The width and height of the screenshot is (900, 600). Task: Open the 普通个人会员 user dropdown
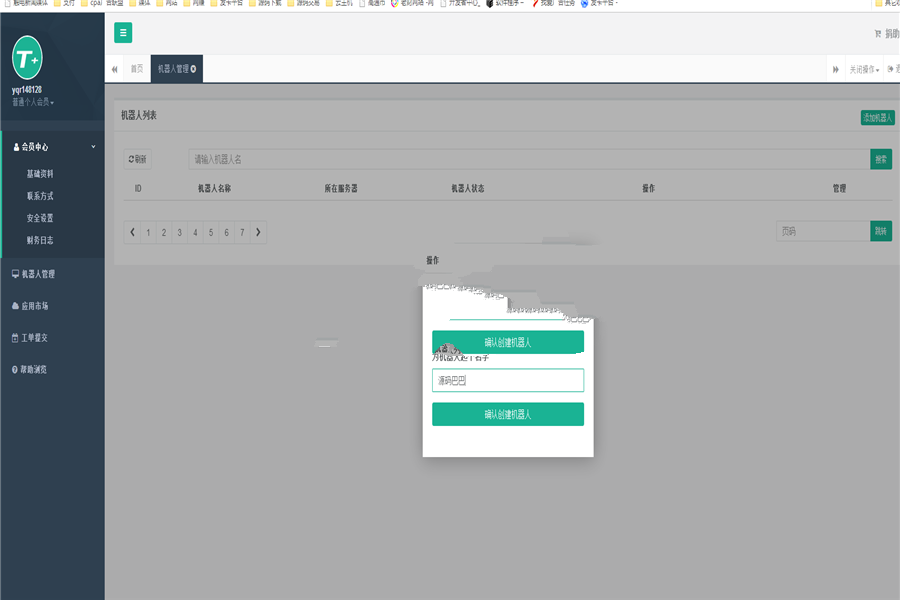pos(33,102)
